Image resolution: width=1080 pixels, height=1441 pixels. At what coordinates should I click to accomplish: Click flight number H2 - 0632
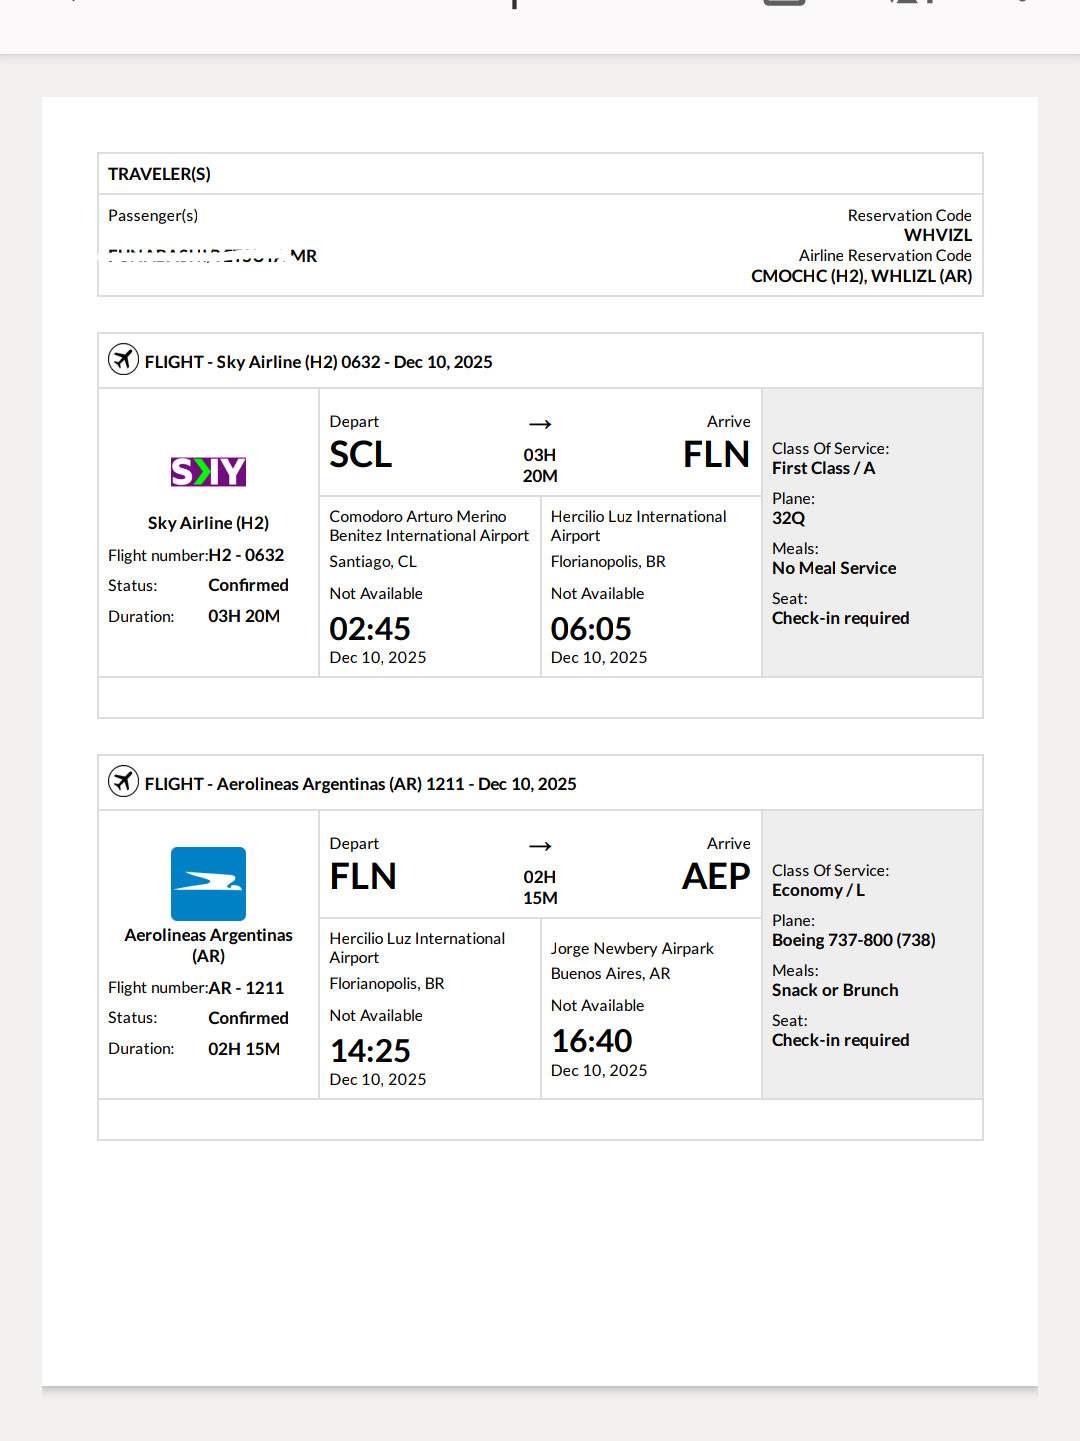246,555
